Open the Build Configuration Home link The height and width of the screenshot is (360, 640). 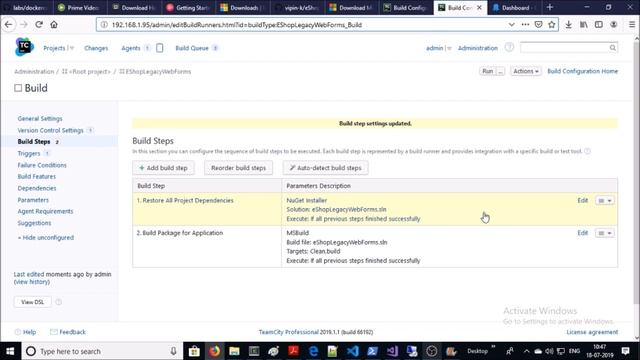click(x=582, y=71)
